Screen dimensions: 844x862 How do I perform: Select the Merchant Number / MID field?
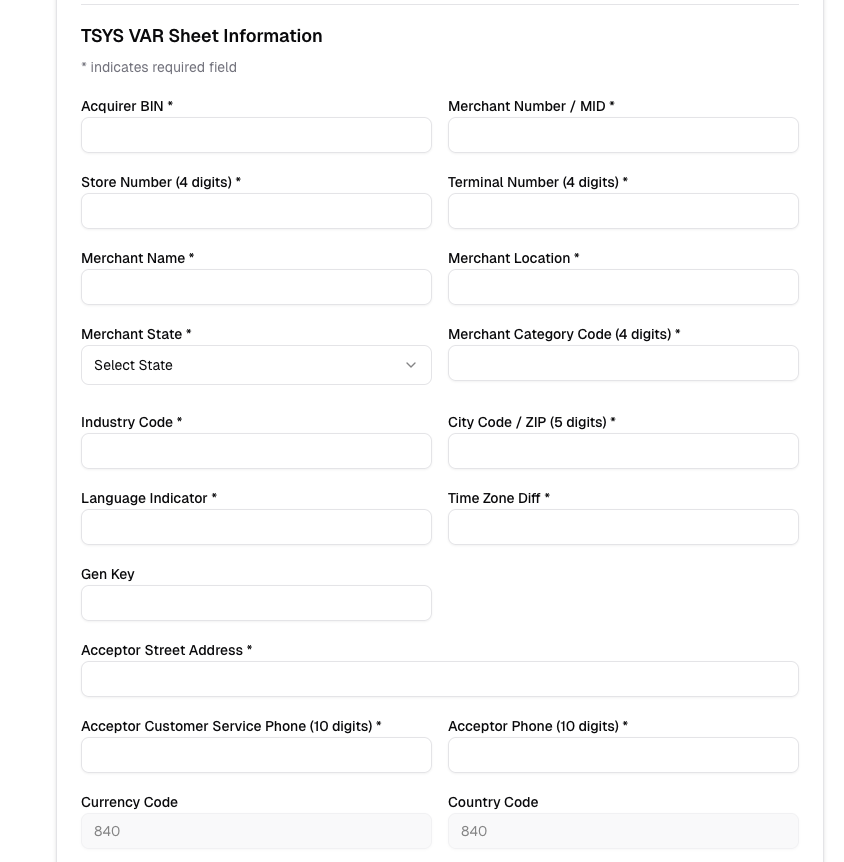(x=623, y=135)
